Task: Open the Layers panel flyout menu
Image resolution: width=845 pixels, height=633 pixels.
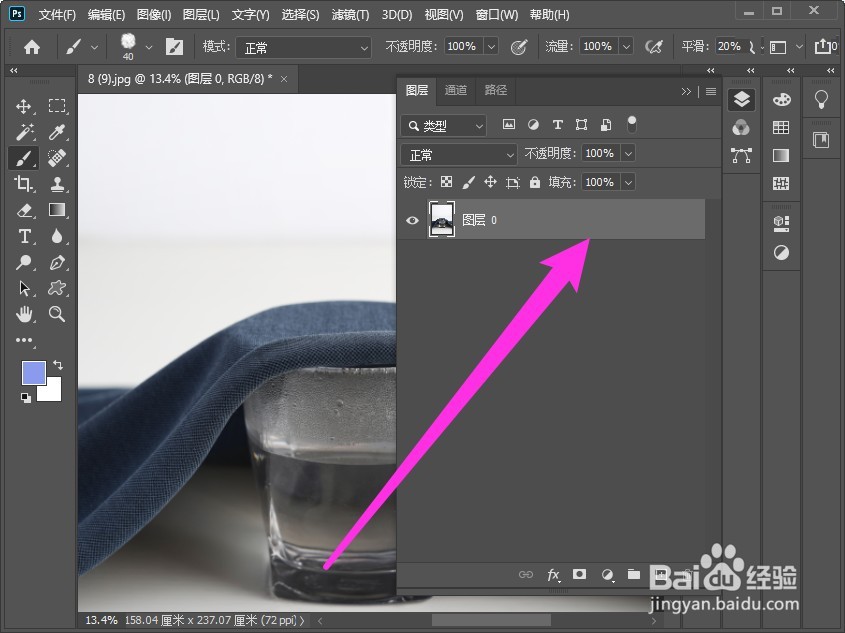Action: [711, 92]
